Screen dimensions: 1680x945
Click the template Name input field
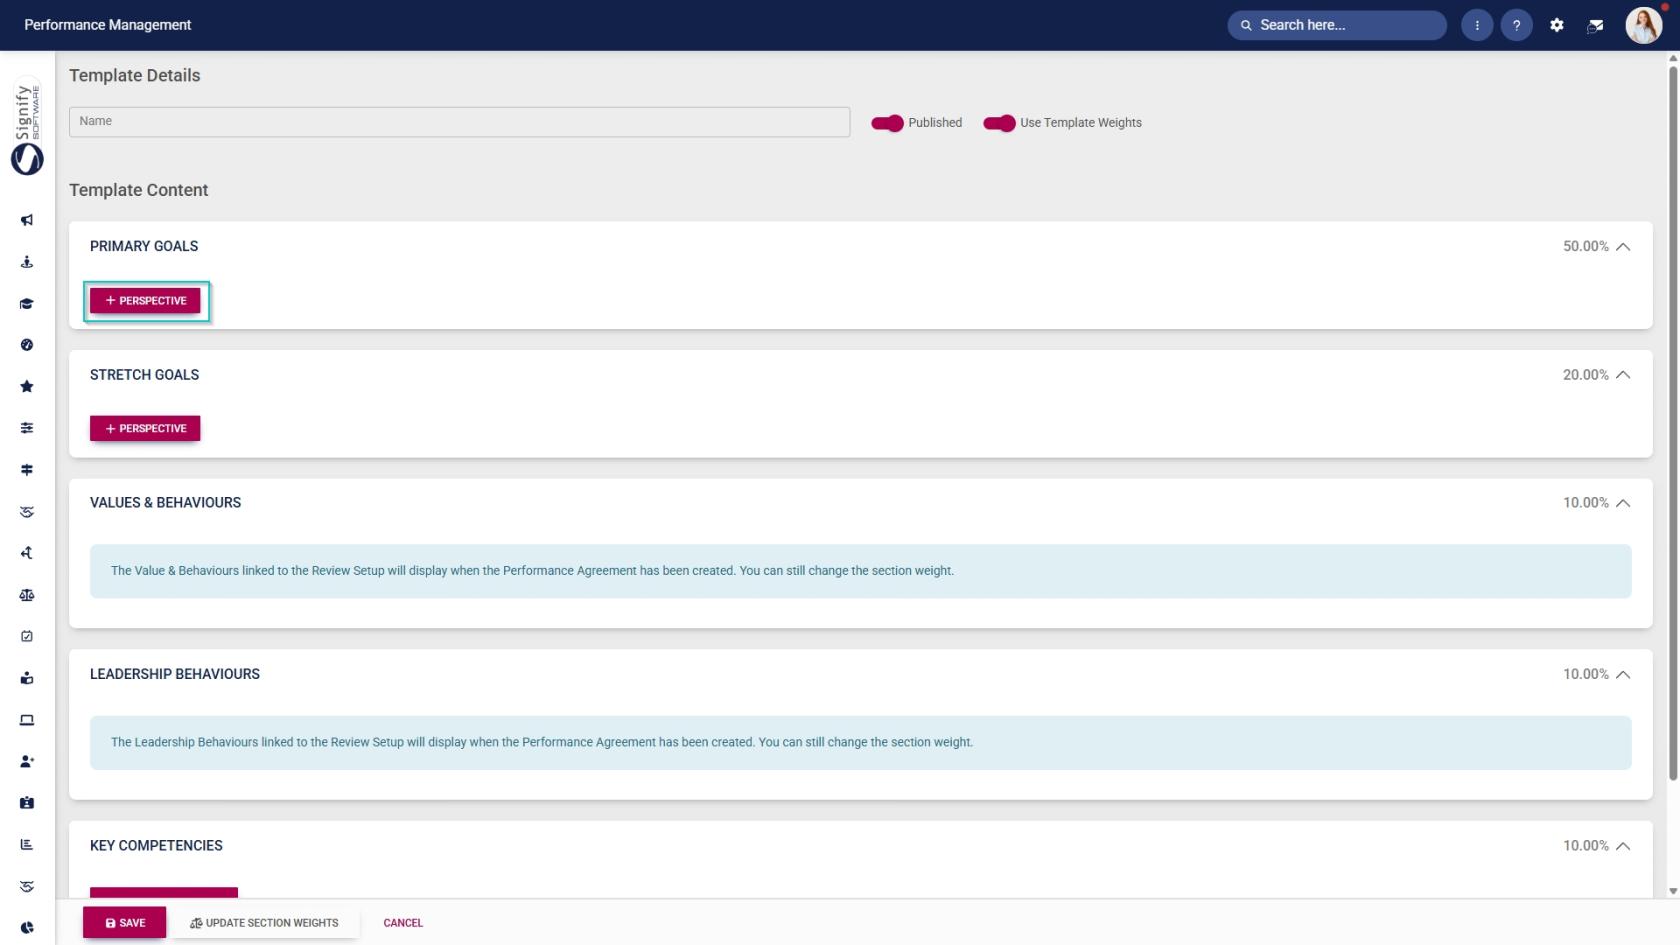pos(459,122)
